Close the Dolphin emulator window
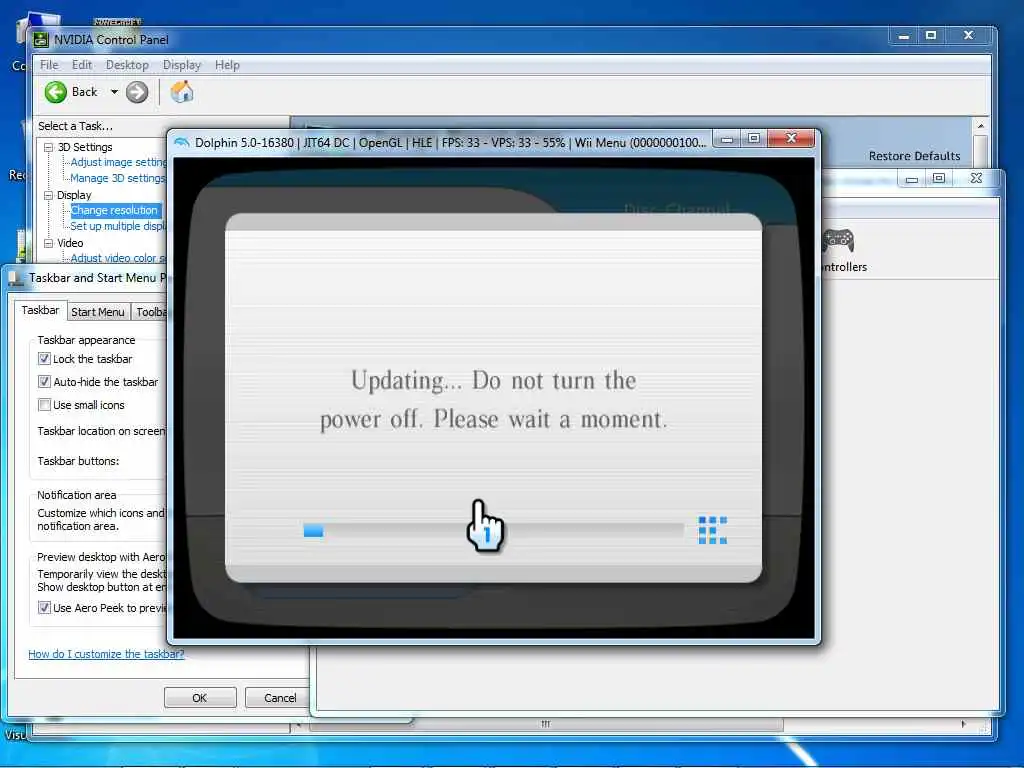 click(792, 138)
